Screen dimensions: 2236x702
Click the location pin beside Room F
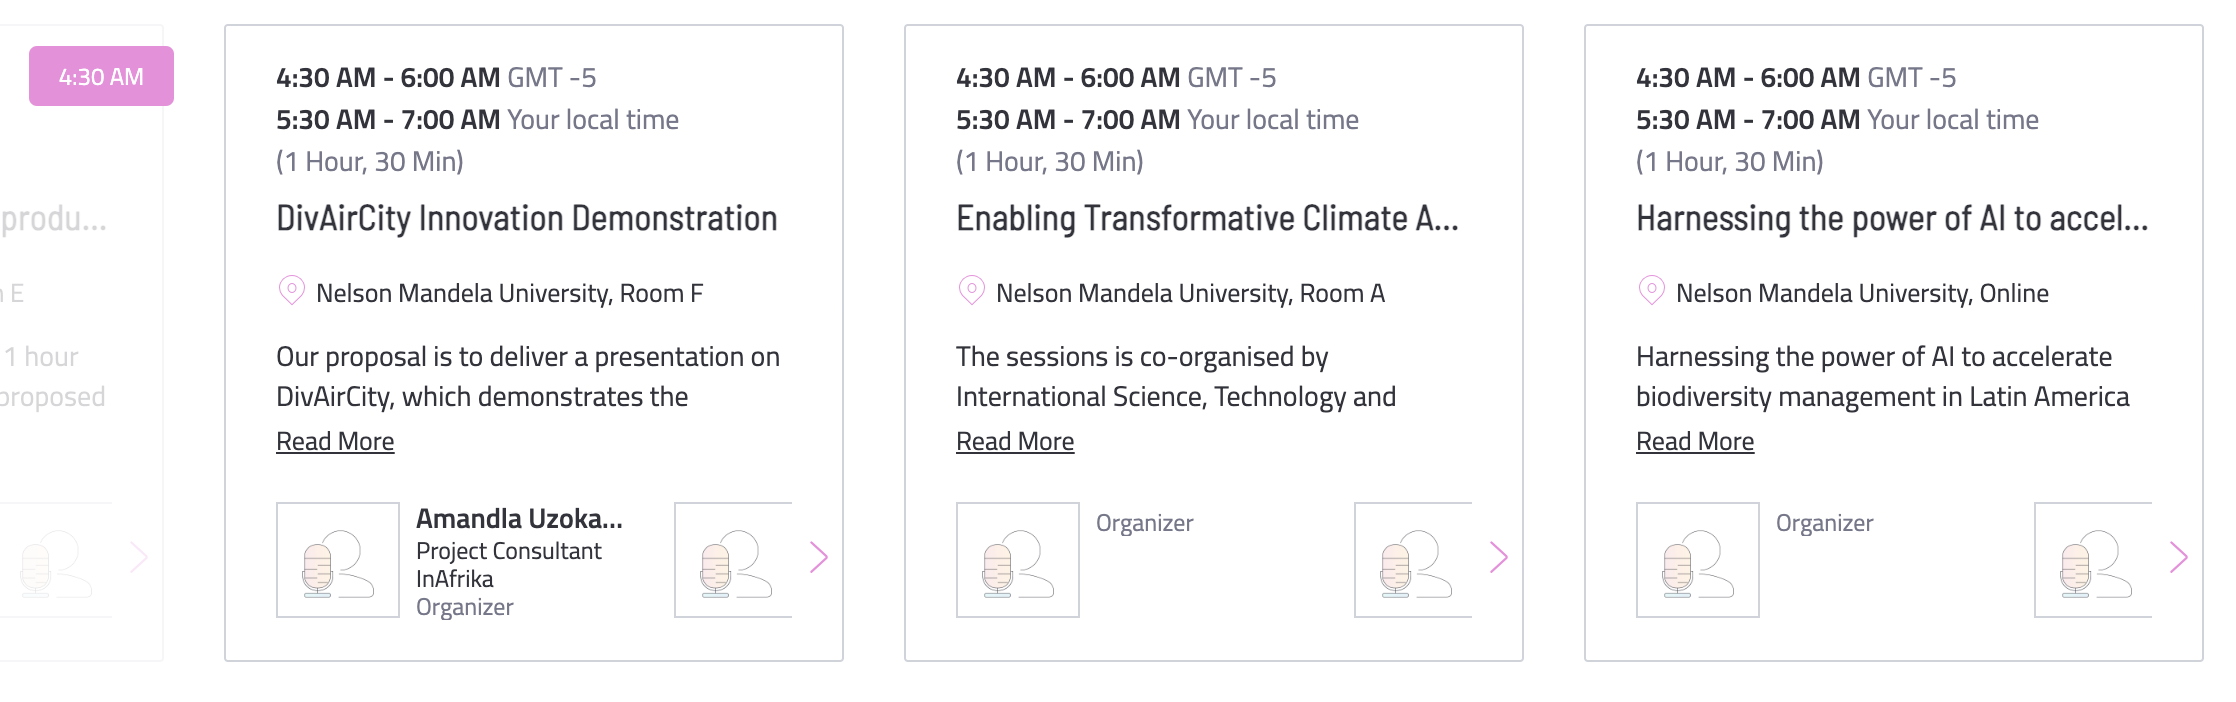[x=291, y=291]
